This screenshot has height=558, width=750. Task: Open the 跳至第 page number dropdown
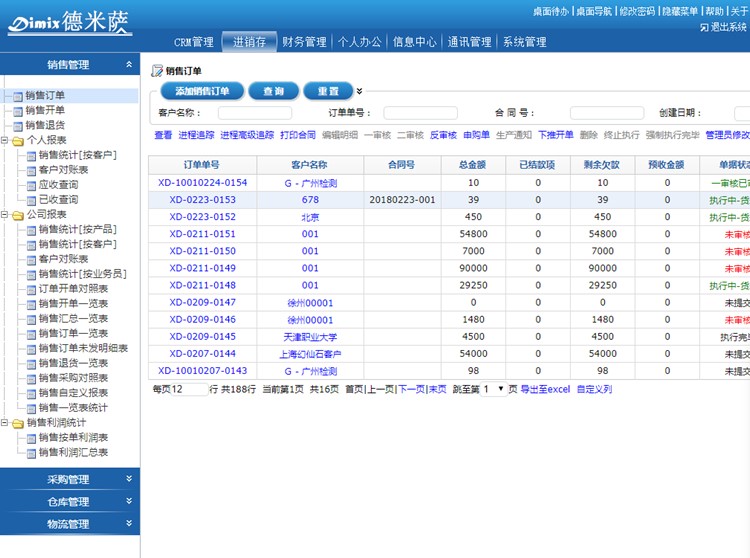pos(494,389)
